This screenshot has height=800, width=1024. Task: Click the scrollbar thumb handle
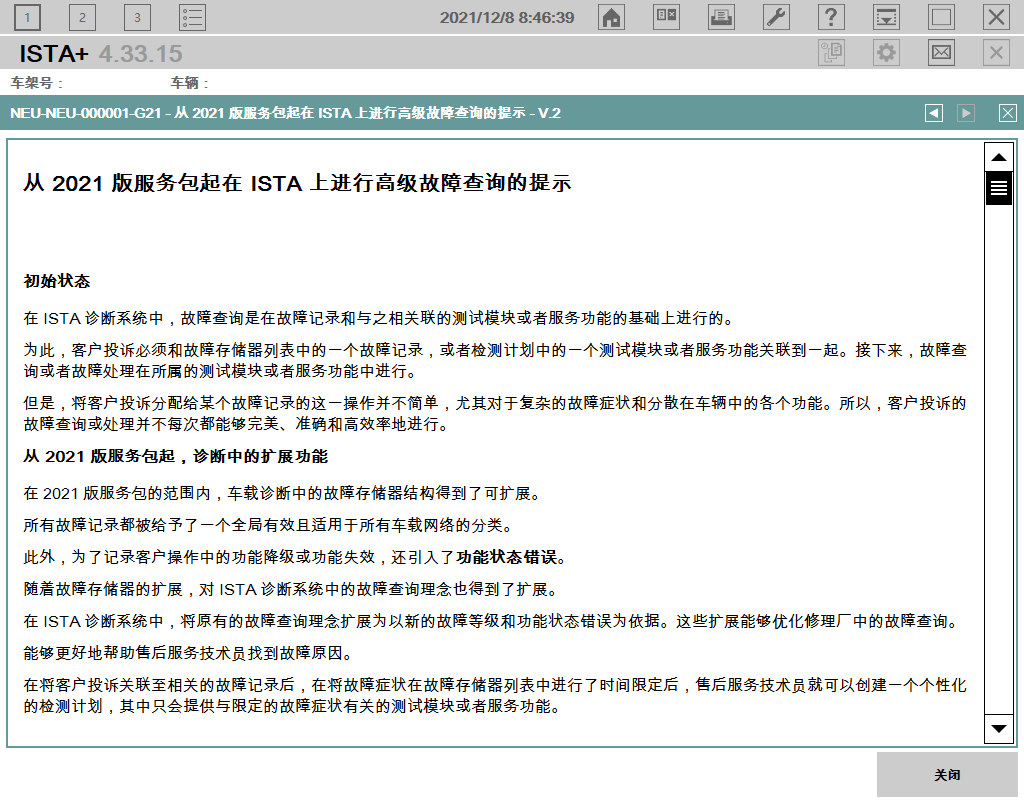tap(999, 188)
